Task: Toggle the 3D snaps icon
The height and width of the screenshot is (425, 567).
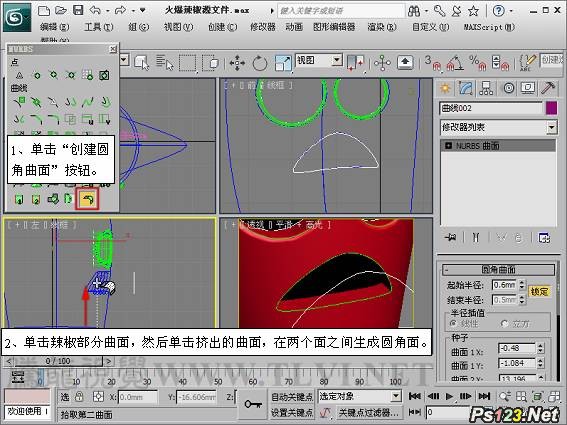Action: tap(432, 63)
